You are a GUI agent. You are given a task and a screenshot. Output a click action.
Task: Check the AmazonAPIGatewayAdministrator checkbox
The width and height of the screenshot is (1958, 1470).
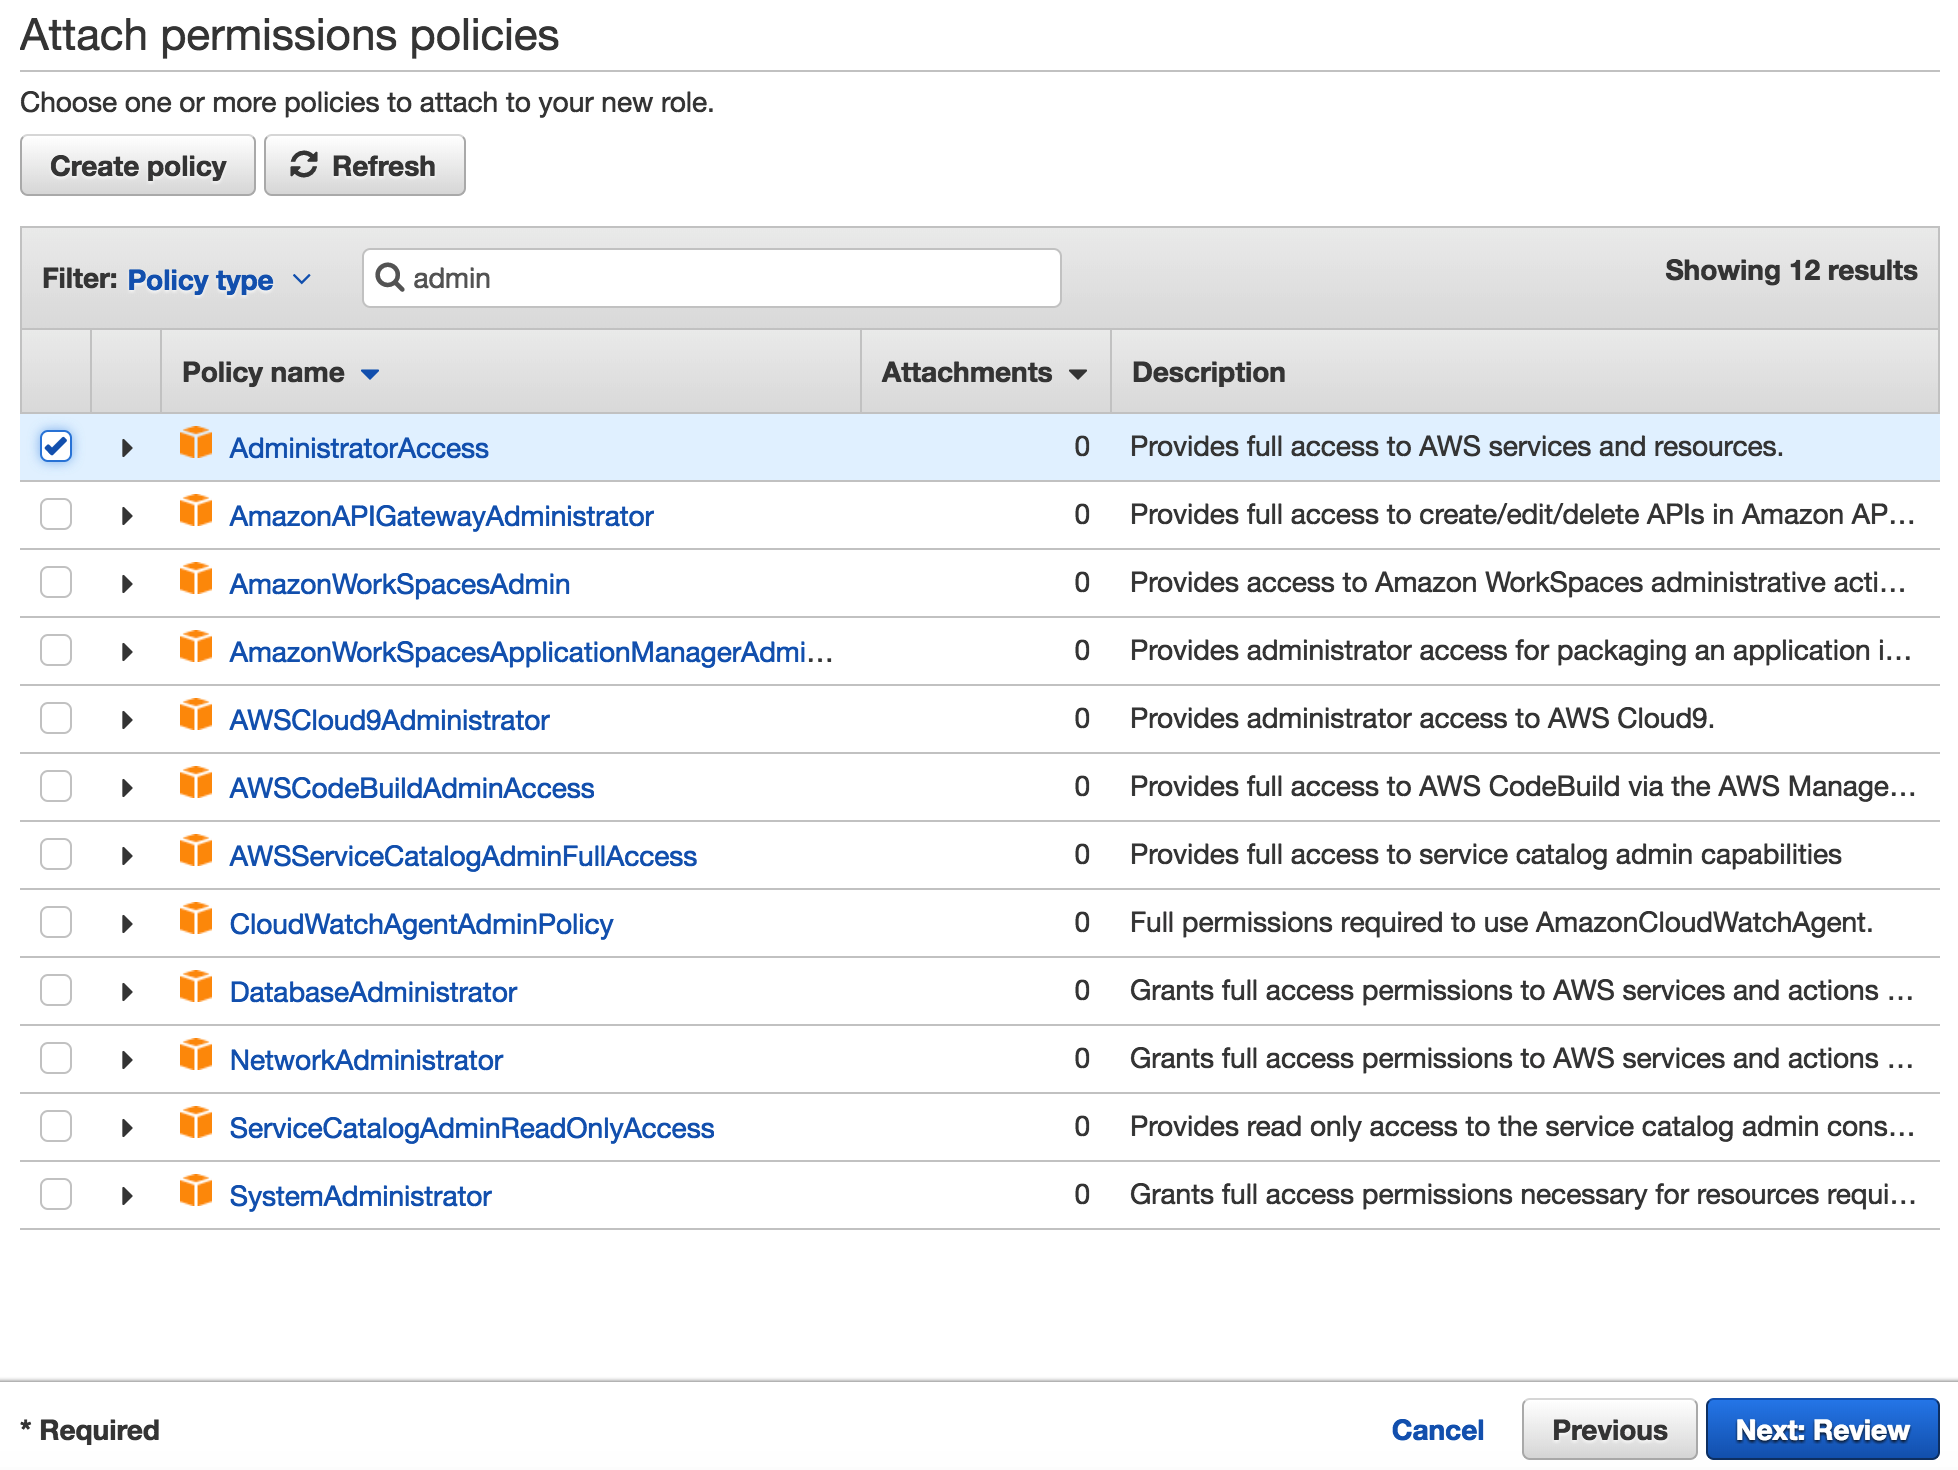(x=56, y=514)
